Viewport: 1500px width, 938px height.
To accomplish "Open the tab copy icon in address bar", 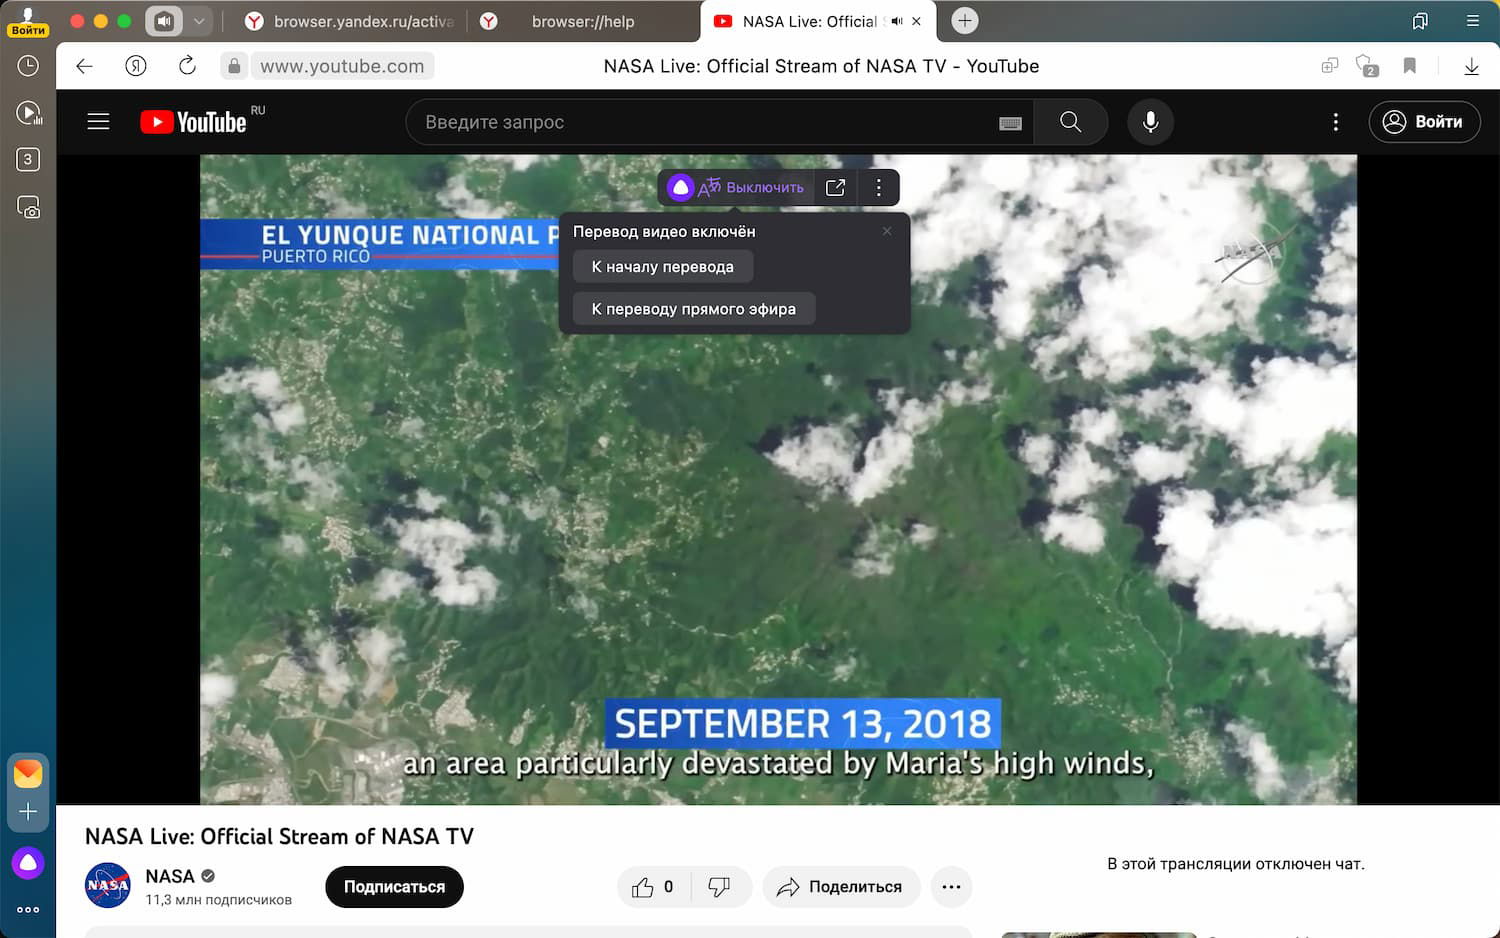I will [1329, 66].
